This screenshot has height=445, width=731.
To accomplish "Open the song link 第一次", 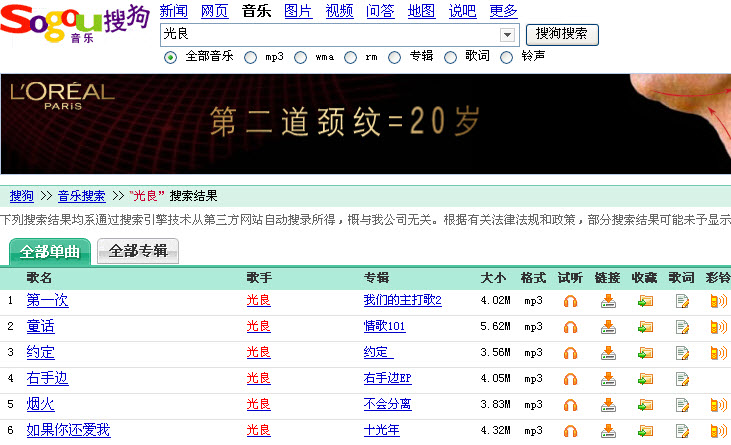I will 48,300.
